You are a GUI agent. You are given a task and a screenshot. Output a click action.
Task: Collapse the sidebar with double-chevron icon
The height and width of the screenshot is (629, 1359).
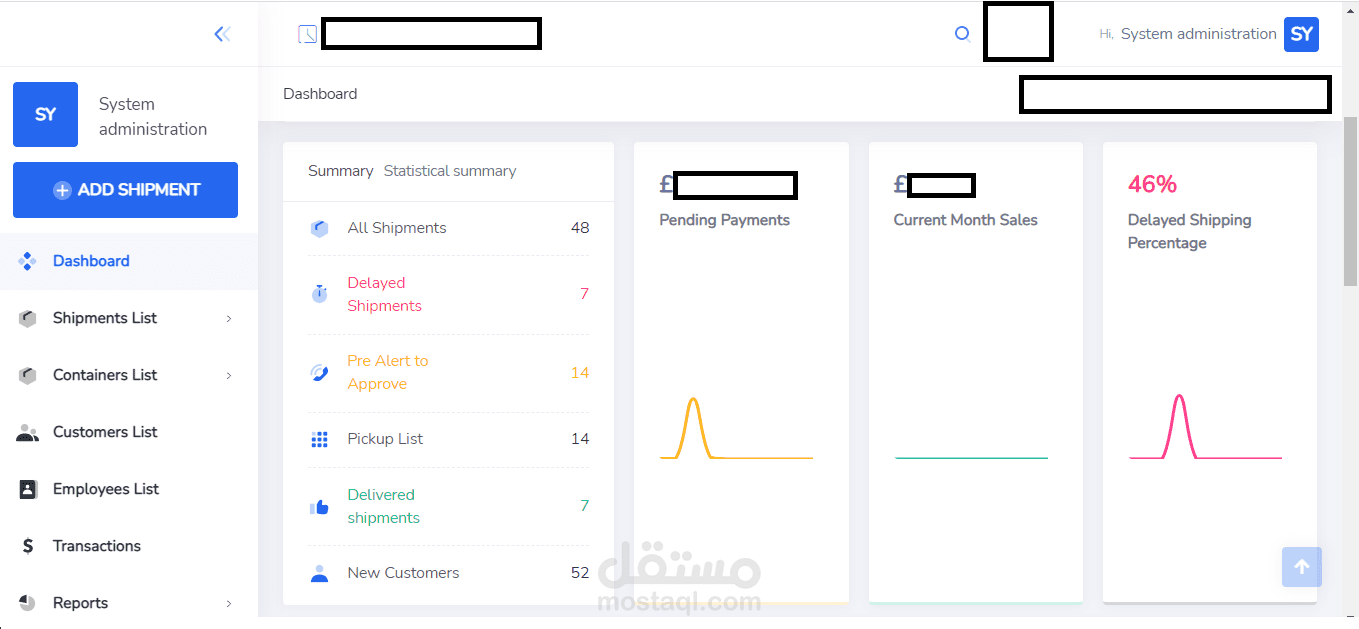pos(222,34)
